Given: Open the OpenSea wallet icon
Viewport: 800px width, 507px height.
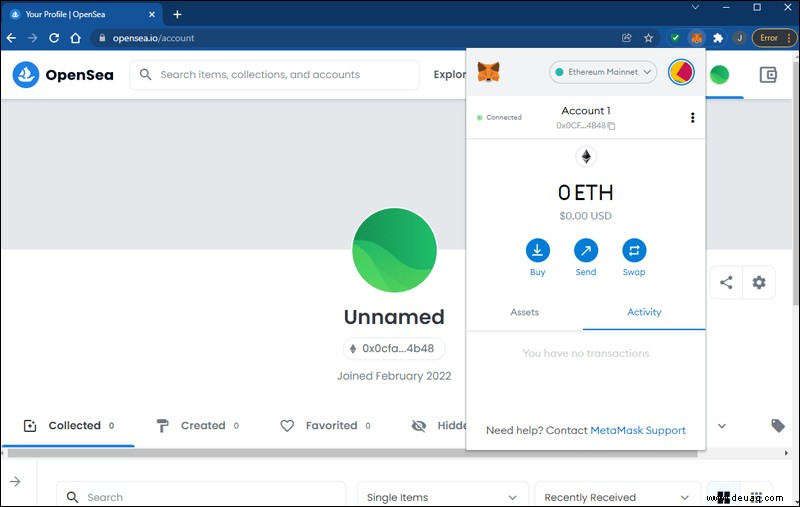Looking at the screenshot, I should (x=768, y=75).
